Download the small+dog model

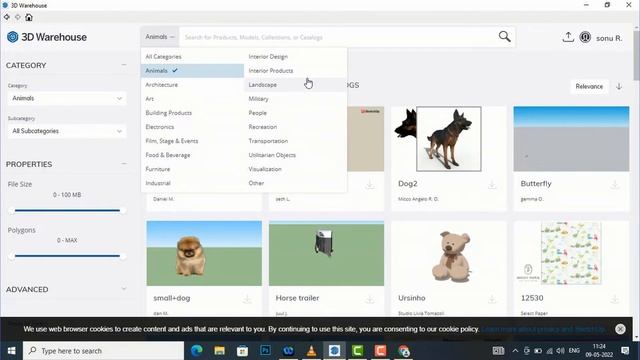pos(247,299)
